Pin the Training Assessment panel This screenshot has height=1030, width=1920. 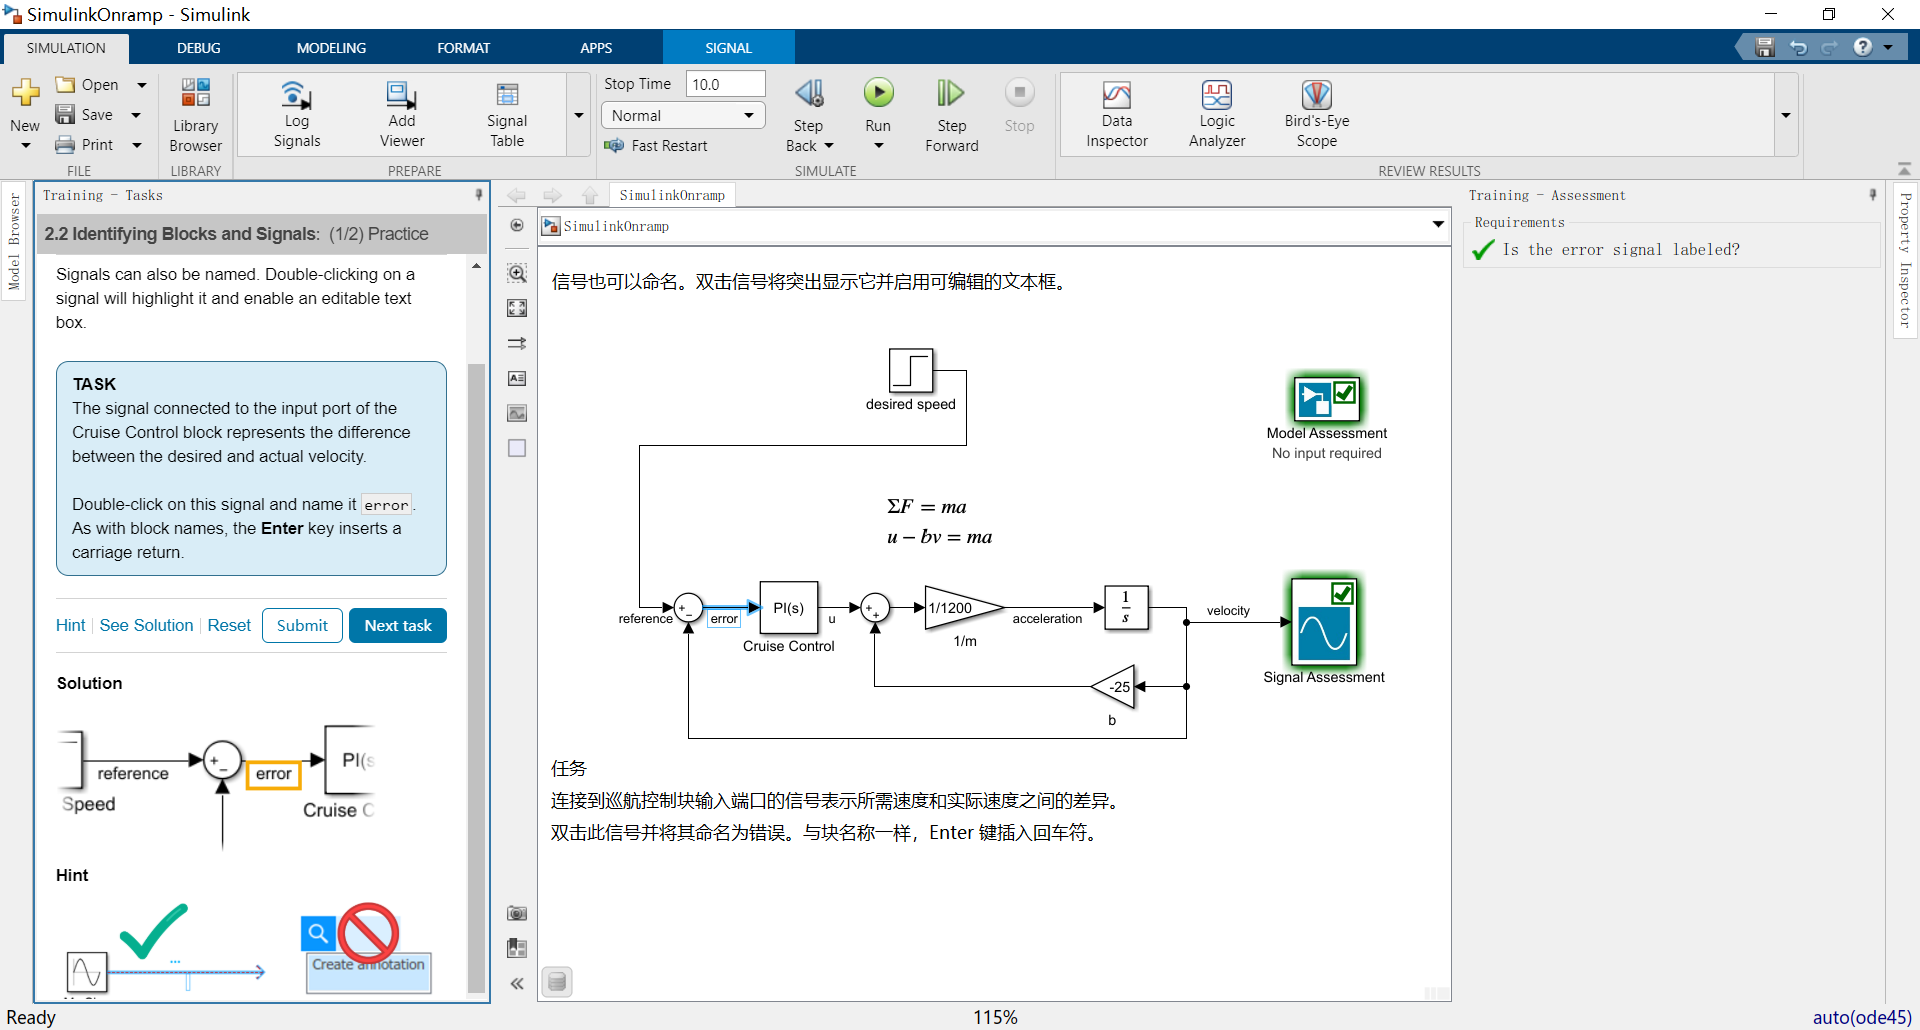click(x=1872, y=194)
